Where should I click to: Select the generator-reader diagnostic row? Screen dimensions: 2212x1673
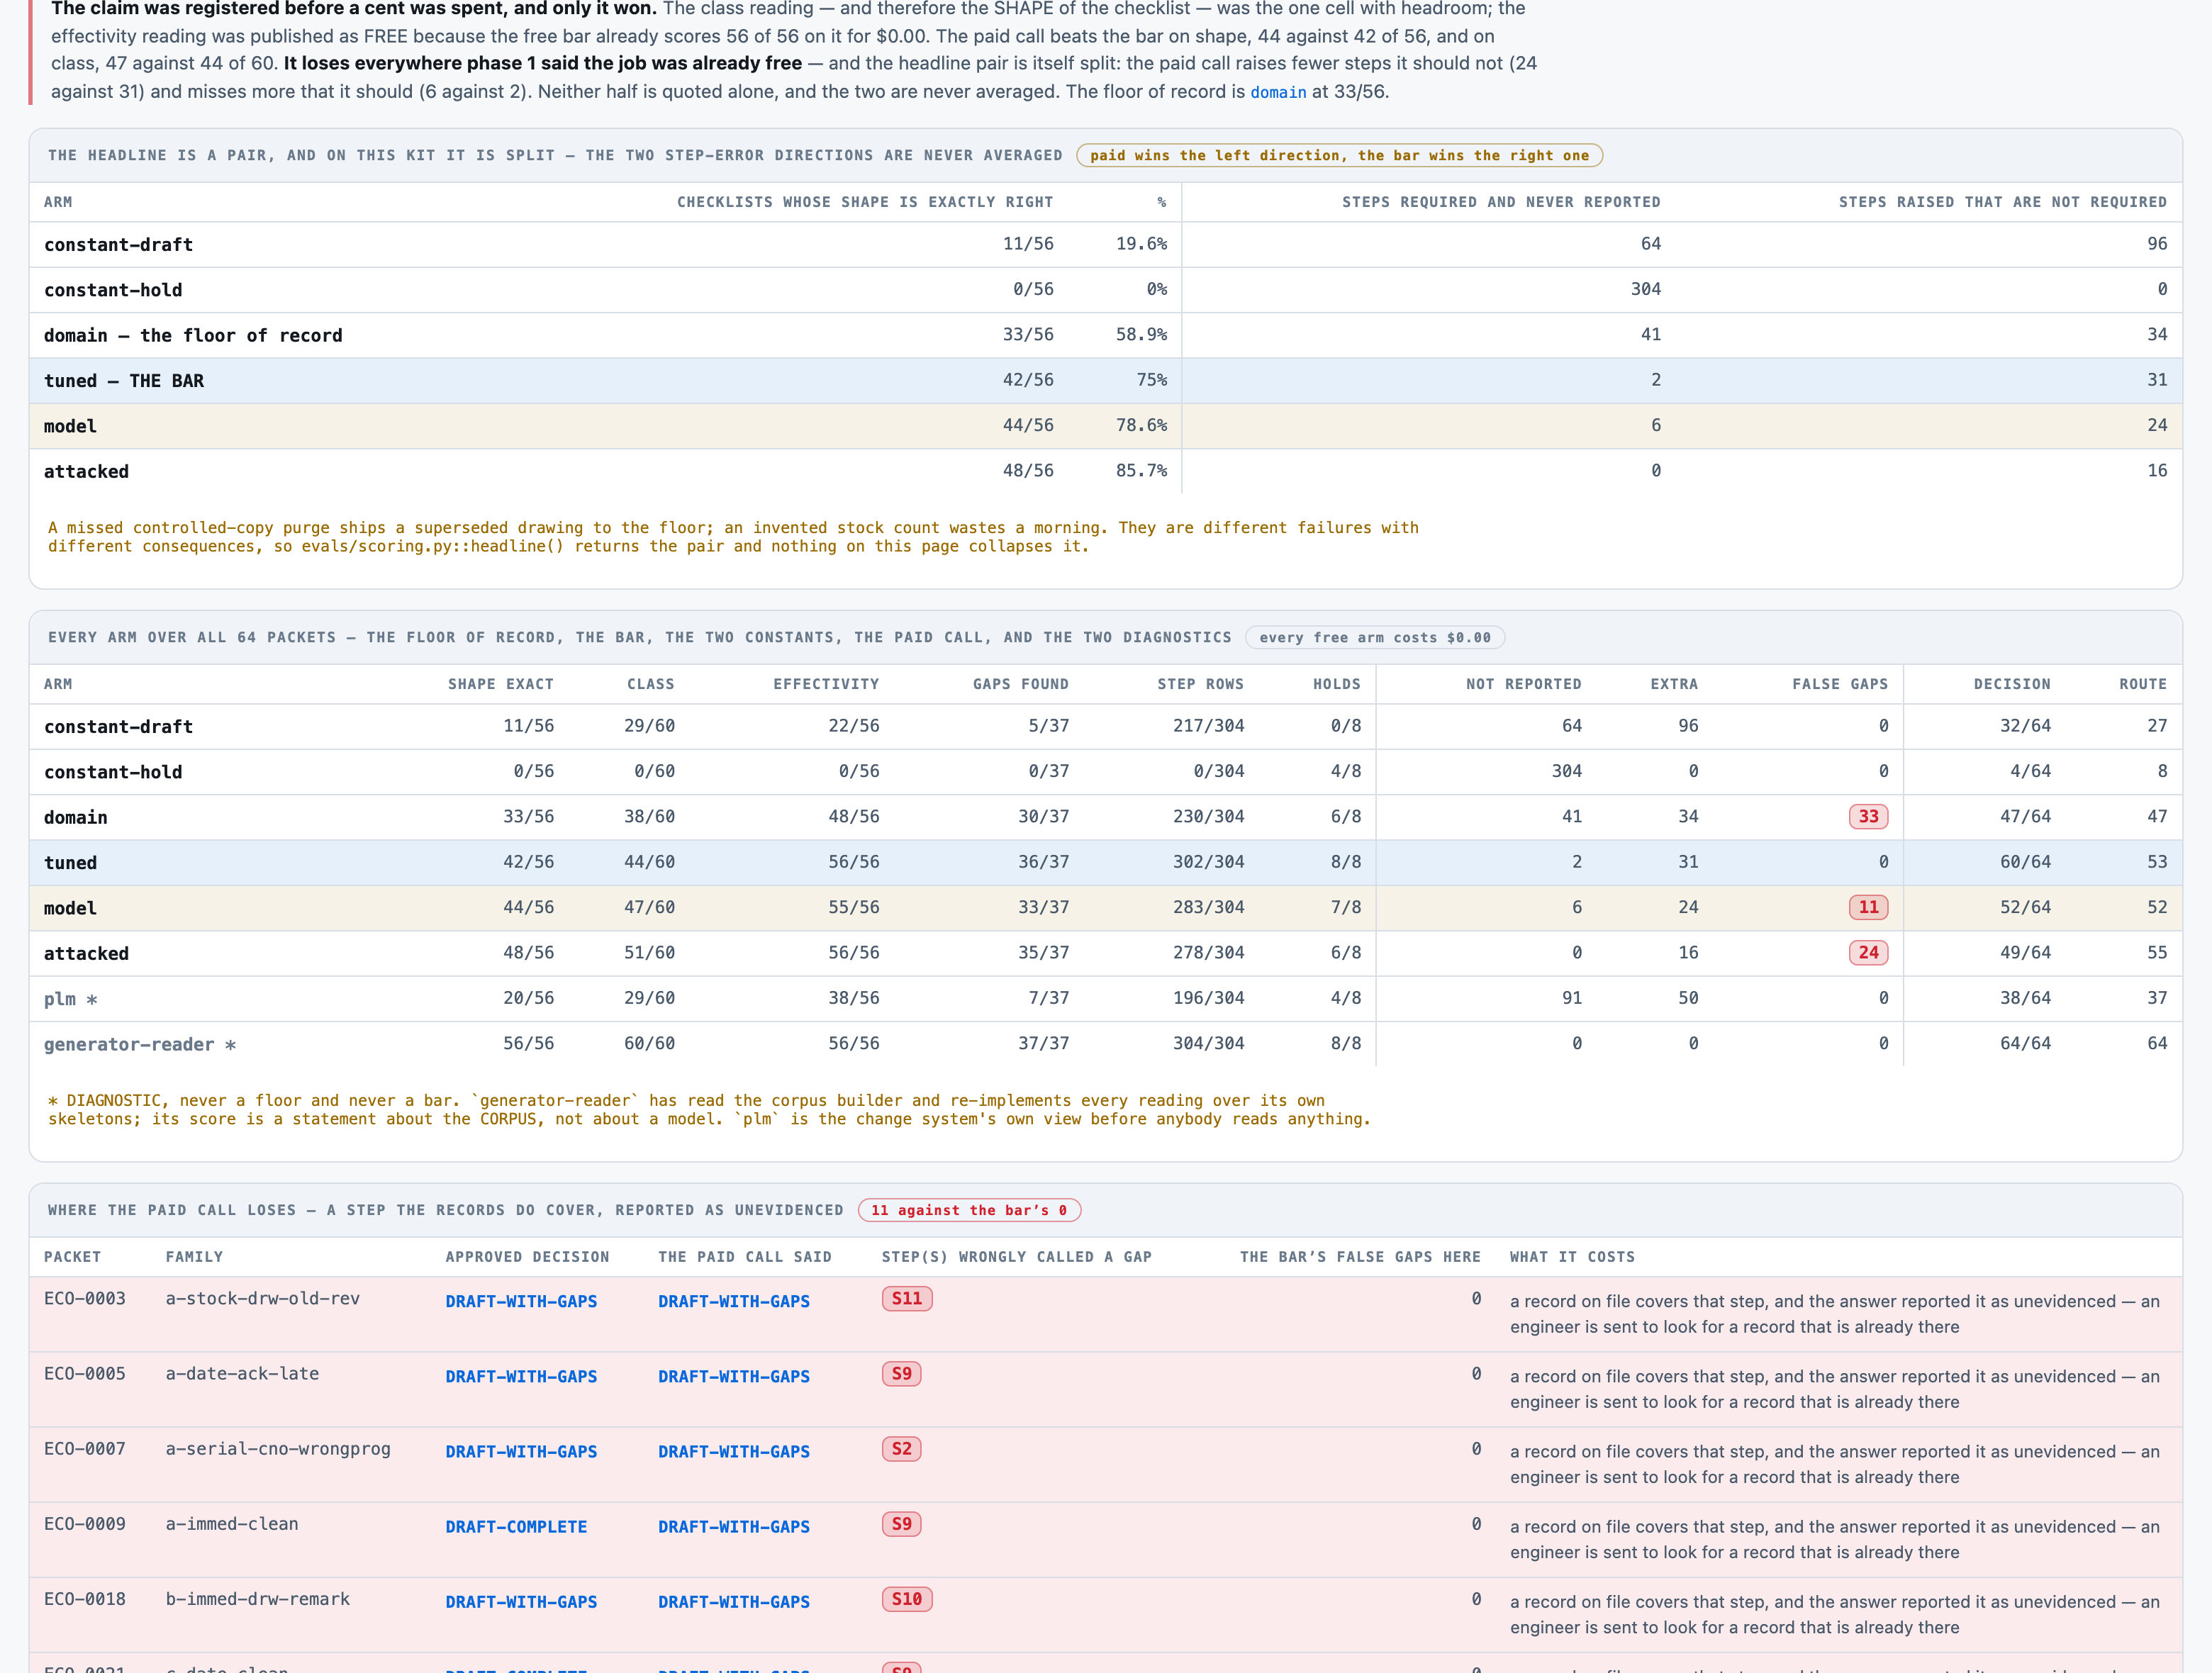coord(1105,1044)
